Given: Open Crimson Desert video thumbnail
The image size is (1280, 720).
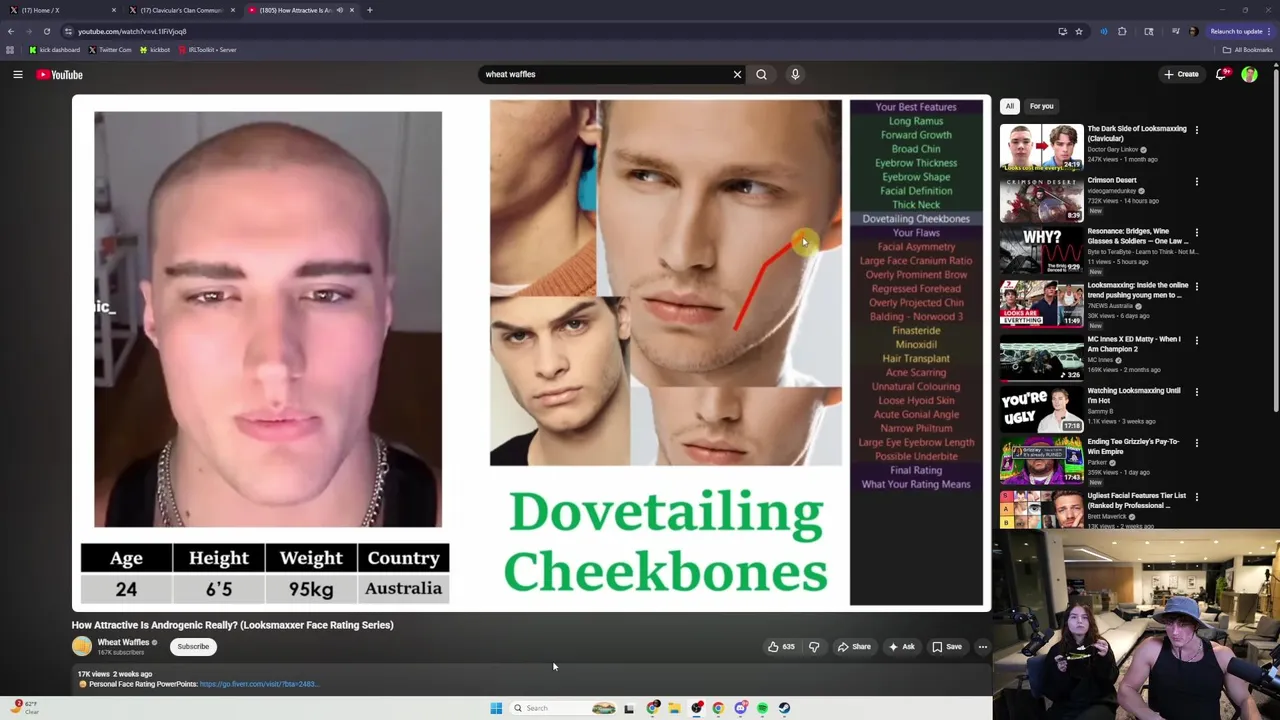Looking at the screenshot, I should [x=1041, y=199].
